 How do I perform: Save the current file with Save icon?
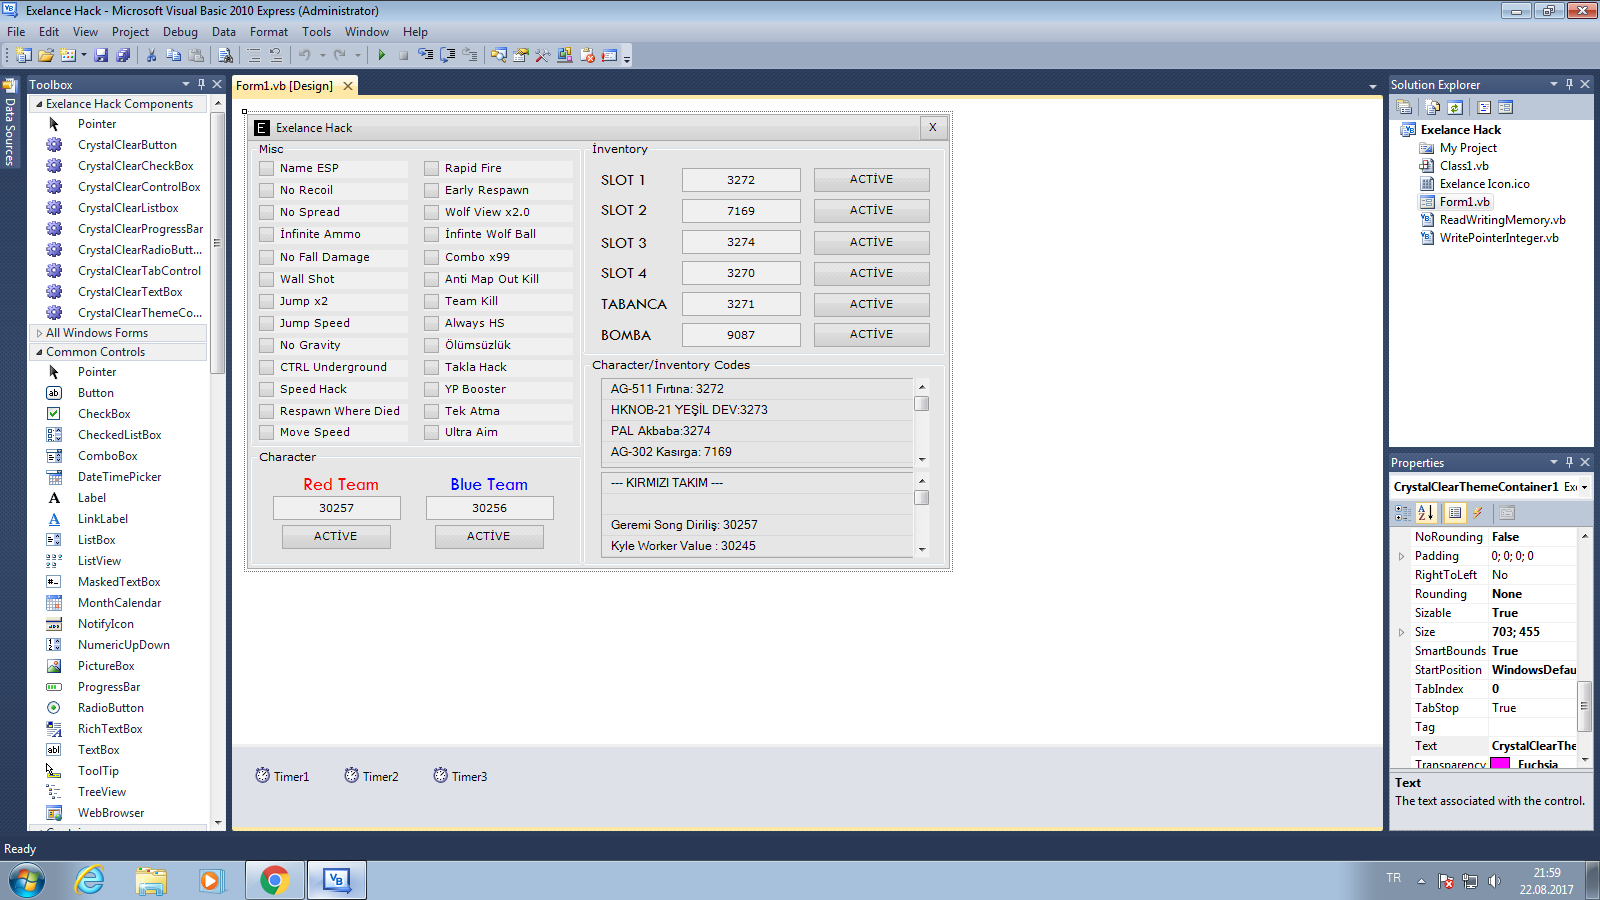point(101,56)
